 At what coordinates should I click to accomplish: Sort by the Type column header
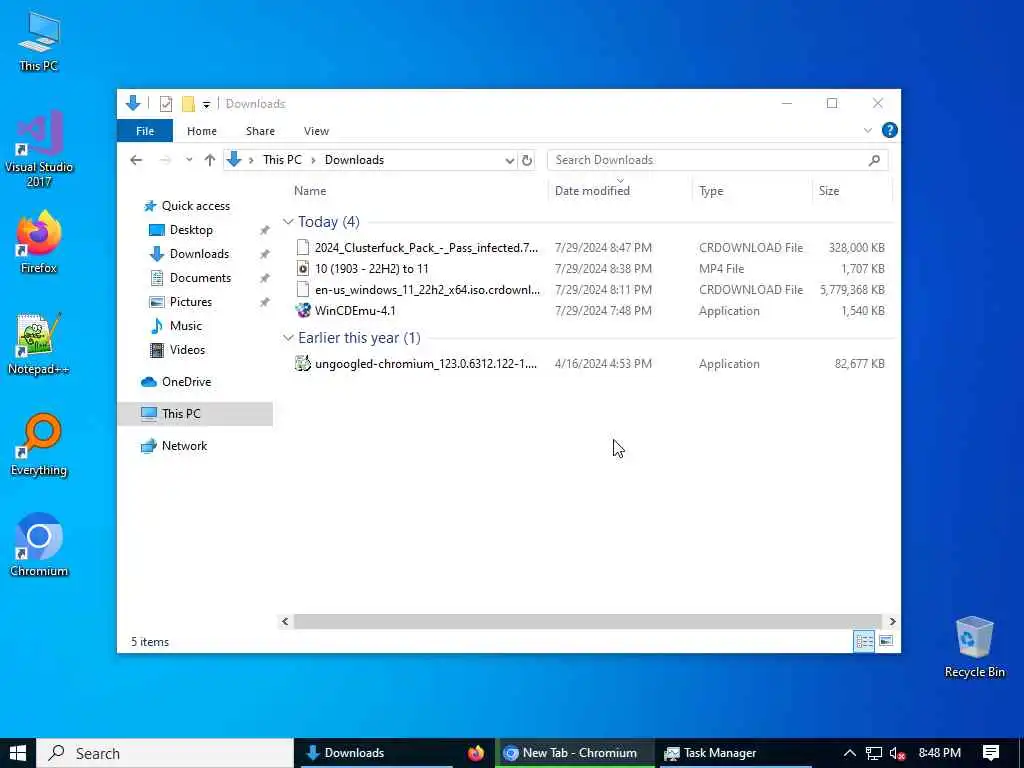[x=711, y=191]
